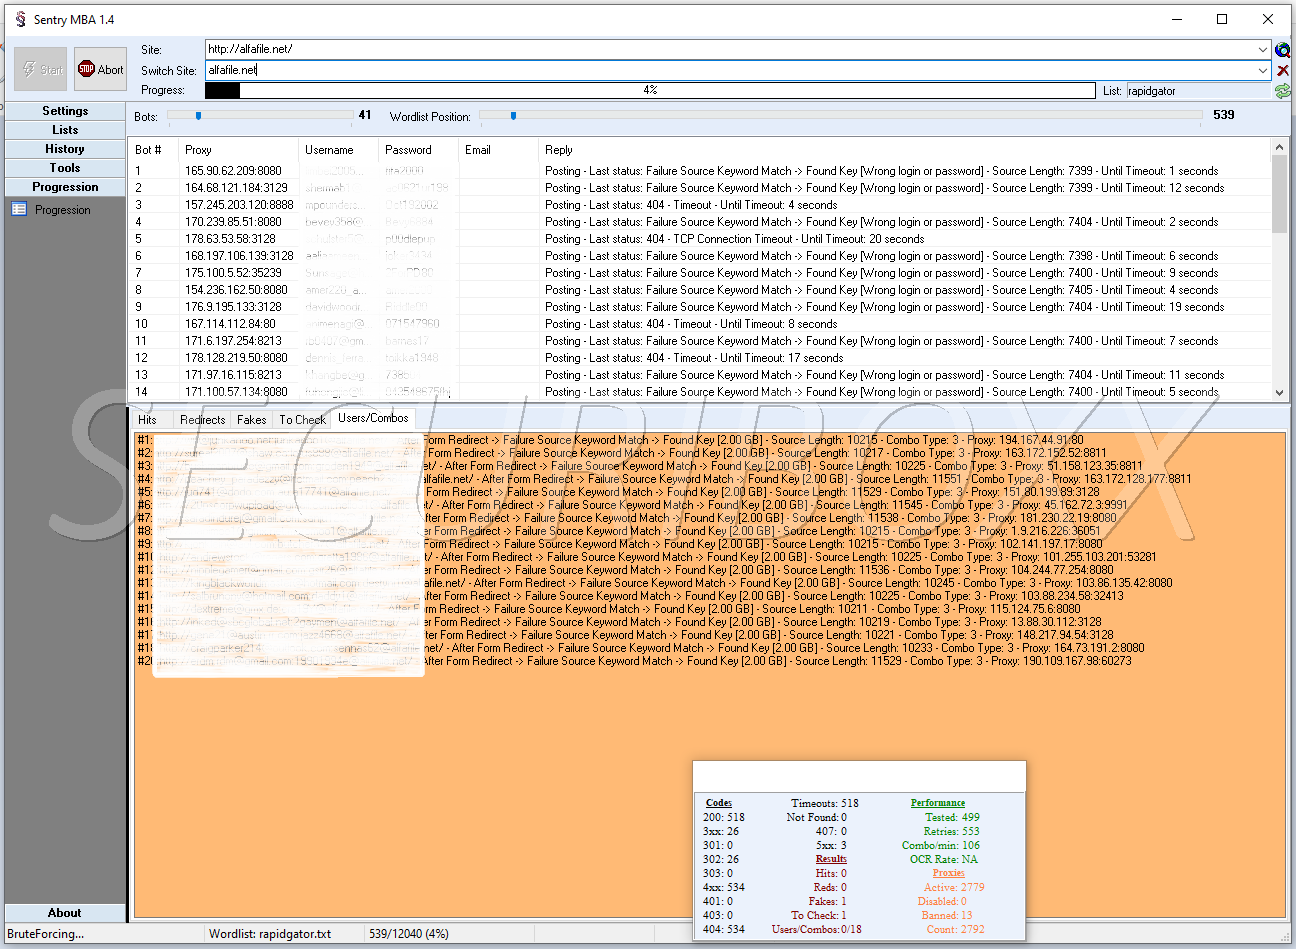Click the Banned: 13 proxies stat

[x=946, y=915]
